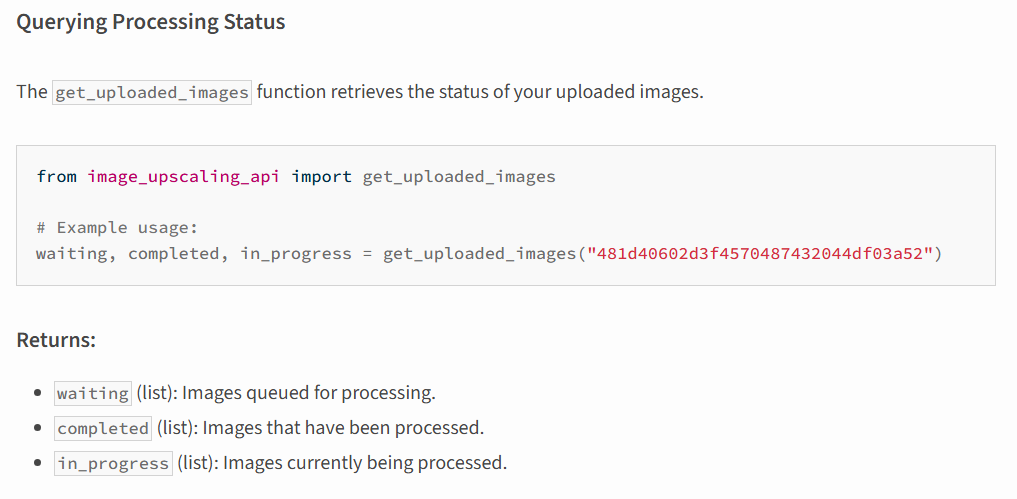
Task: Click the inline get_uploaded_images code
Action: (x=152, y=92)
